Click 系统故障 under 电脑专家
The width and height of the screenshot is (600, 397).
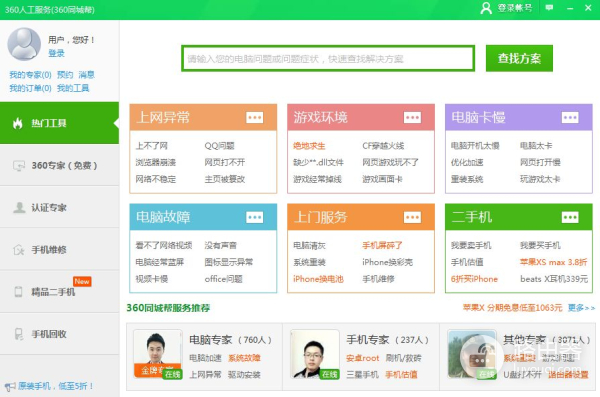pos(244,358)
